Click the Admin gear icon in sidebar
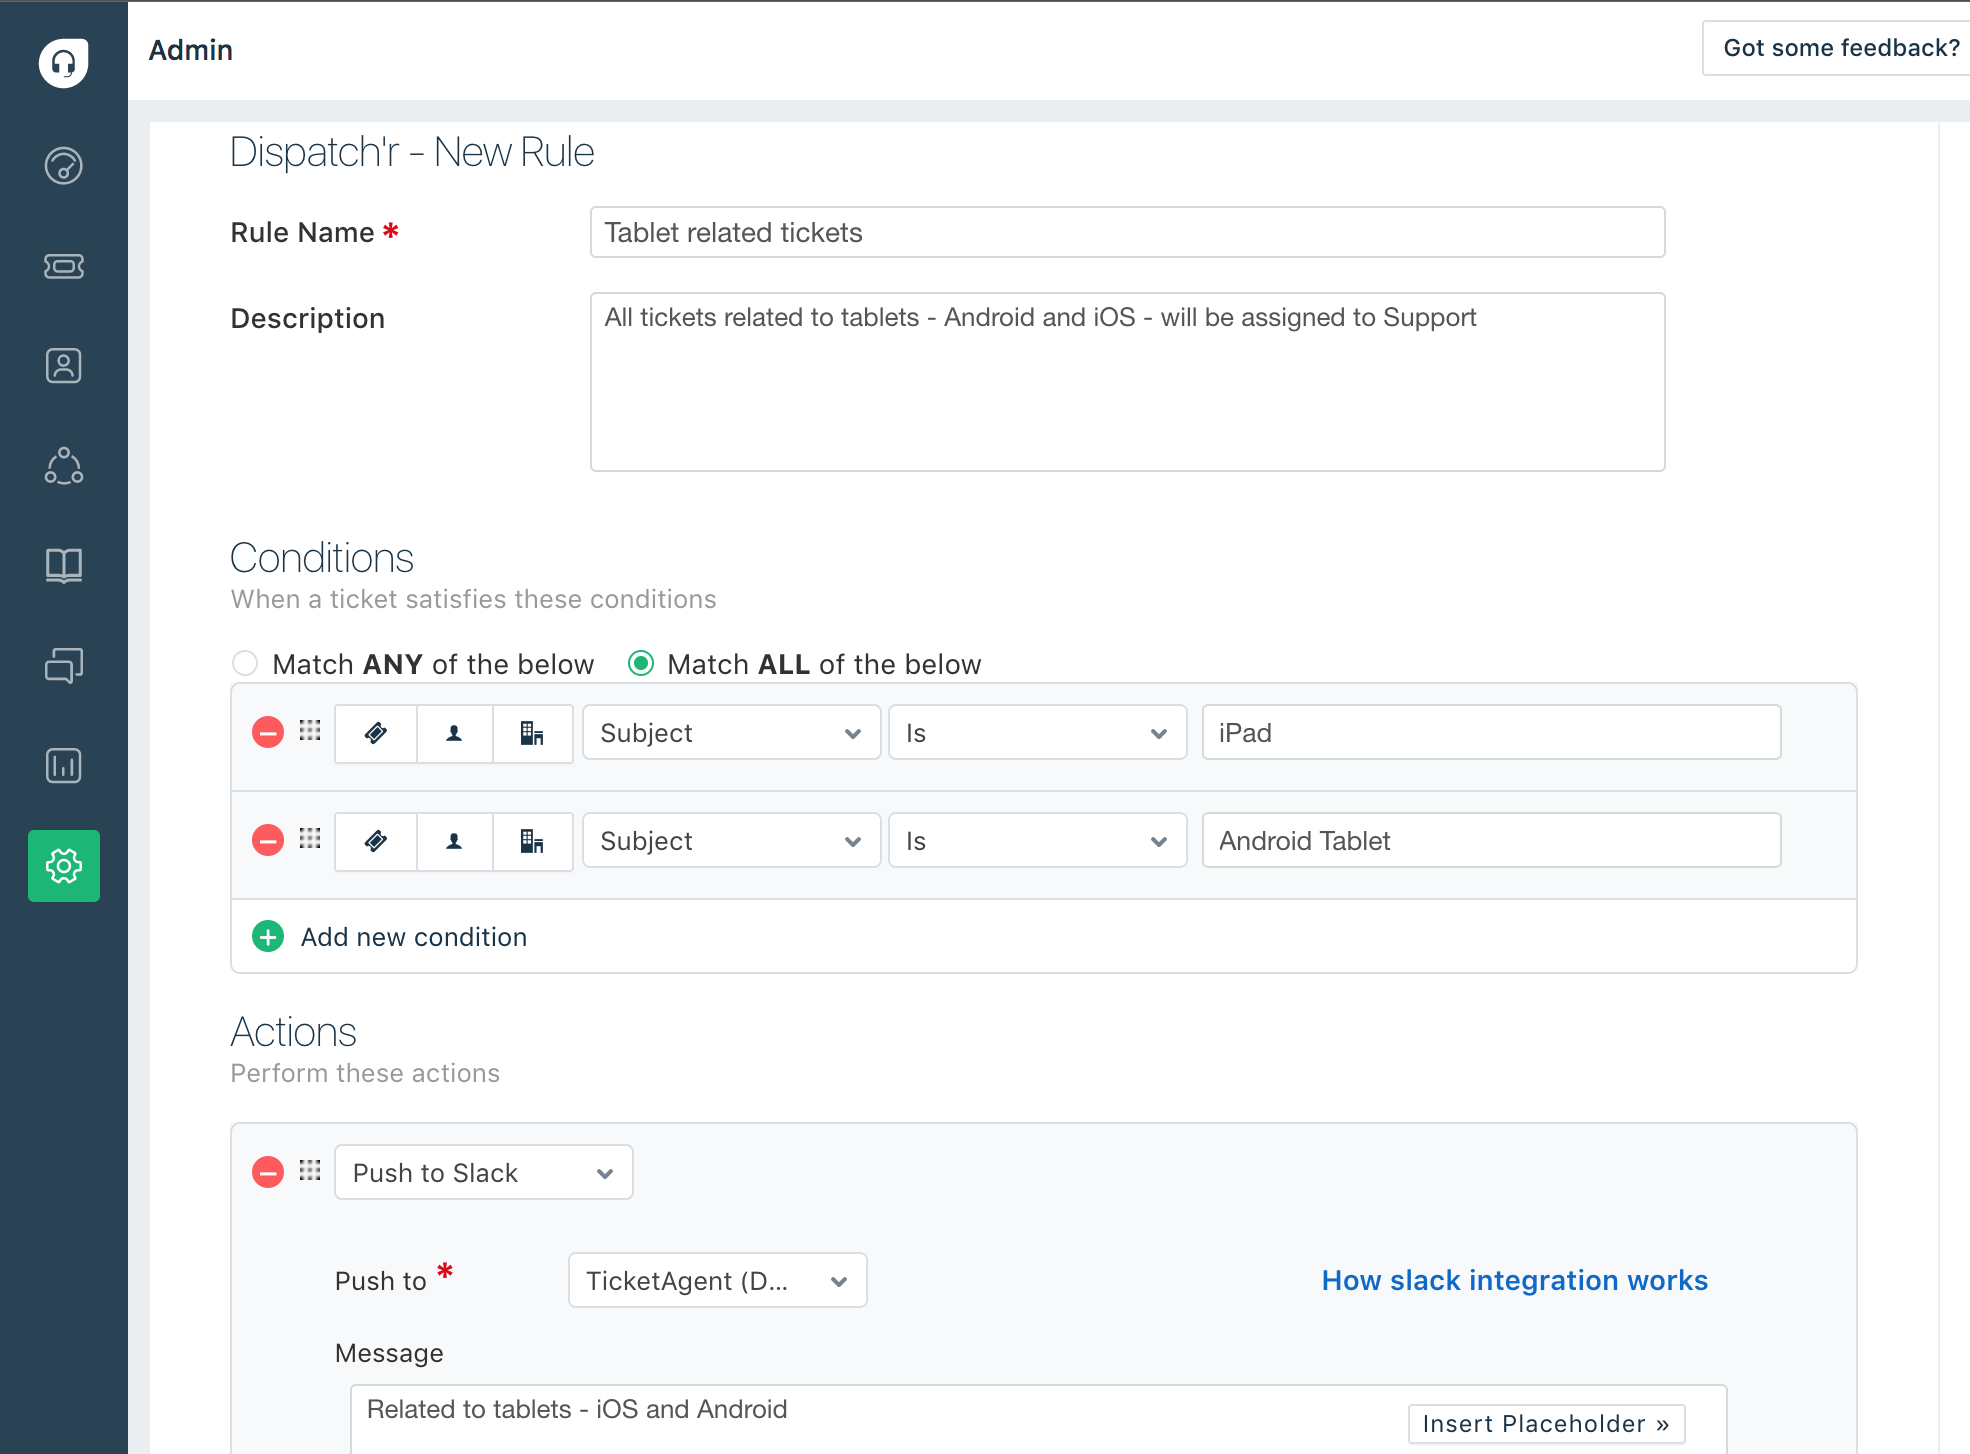This screenshot has height=1454, width=1970. point(63,866)
